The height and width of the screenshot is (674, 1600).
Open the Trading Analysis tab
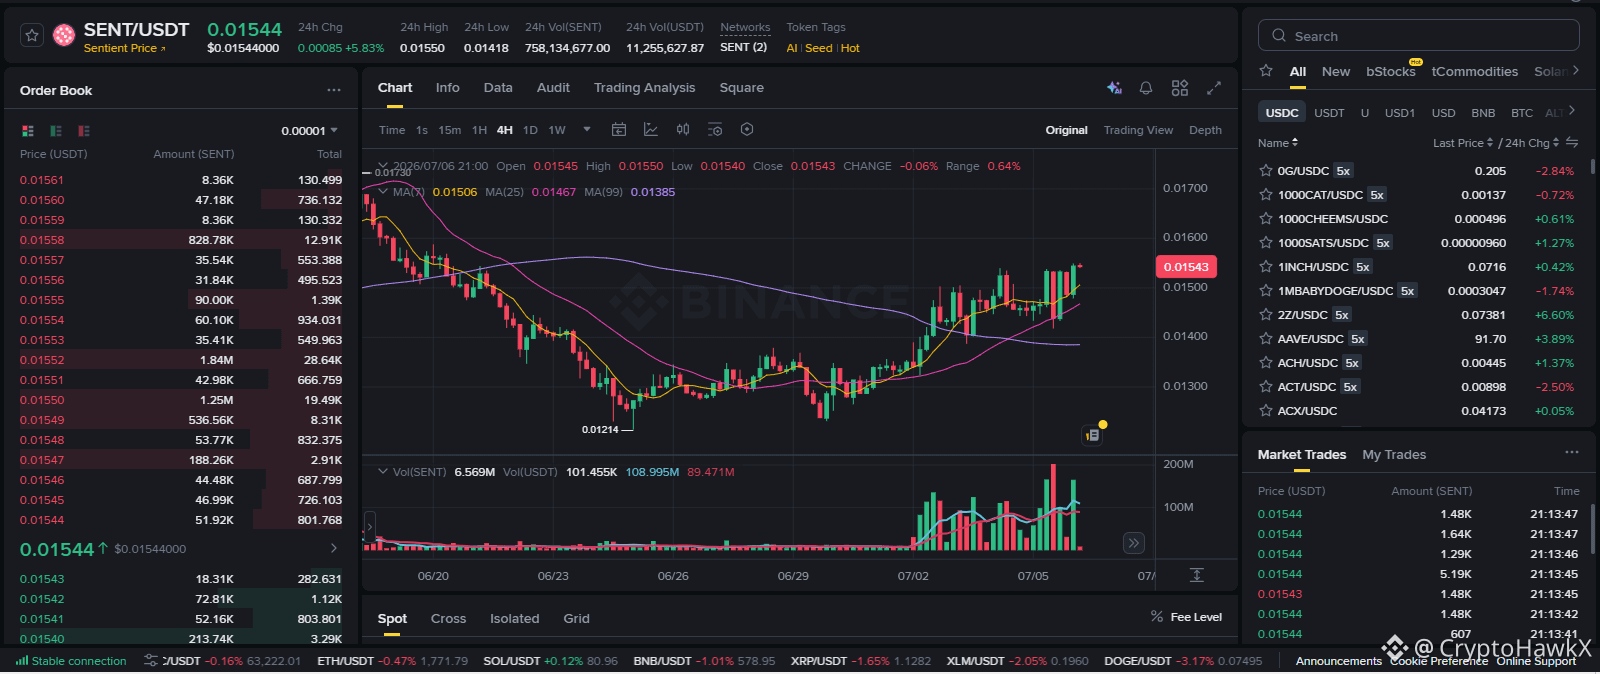click(644, 88)
